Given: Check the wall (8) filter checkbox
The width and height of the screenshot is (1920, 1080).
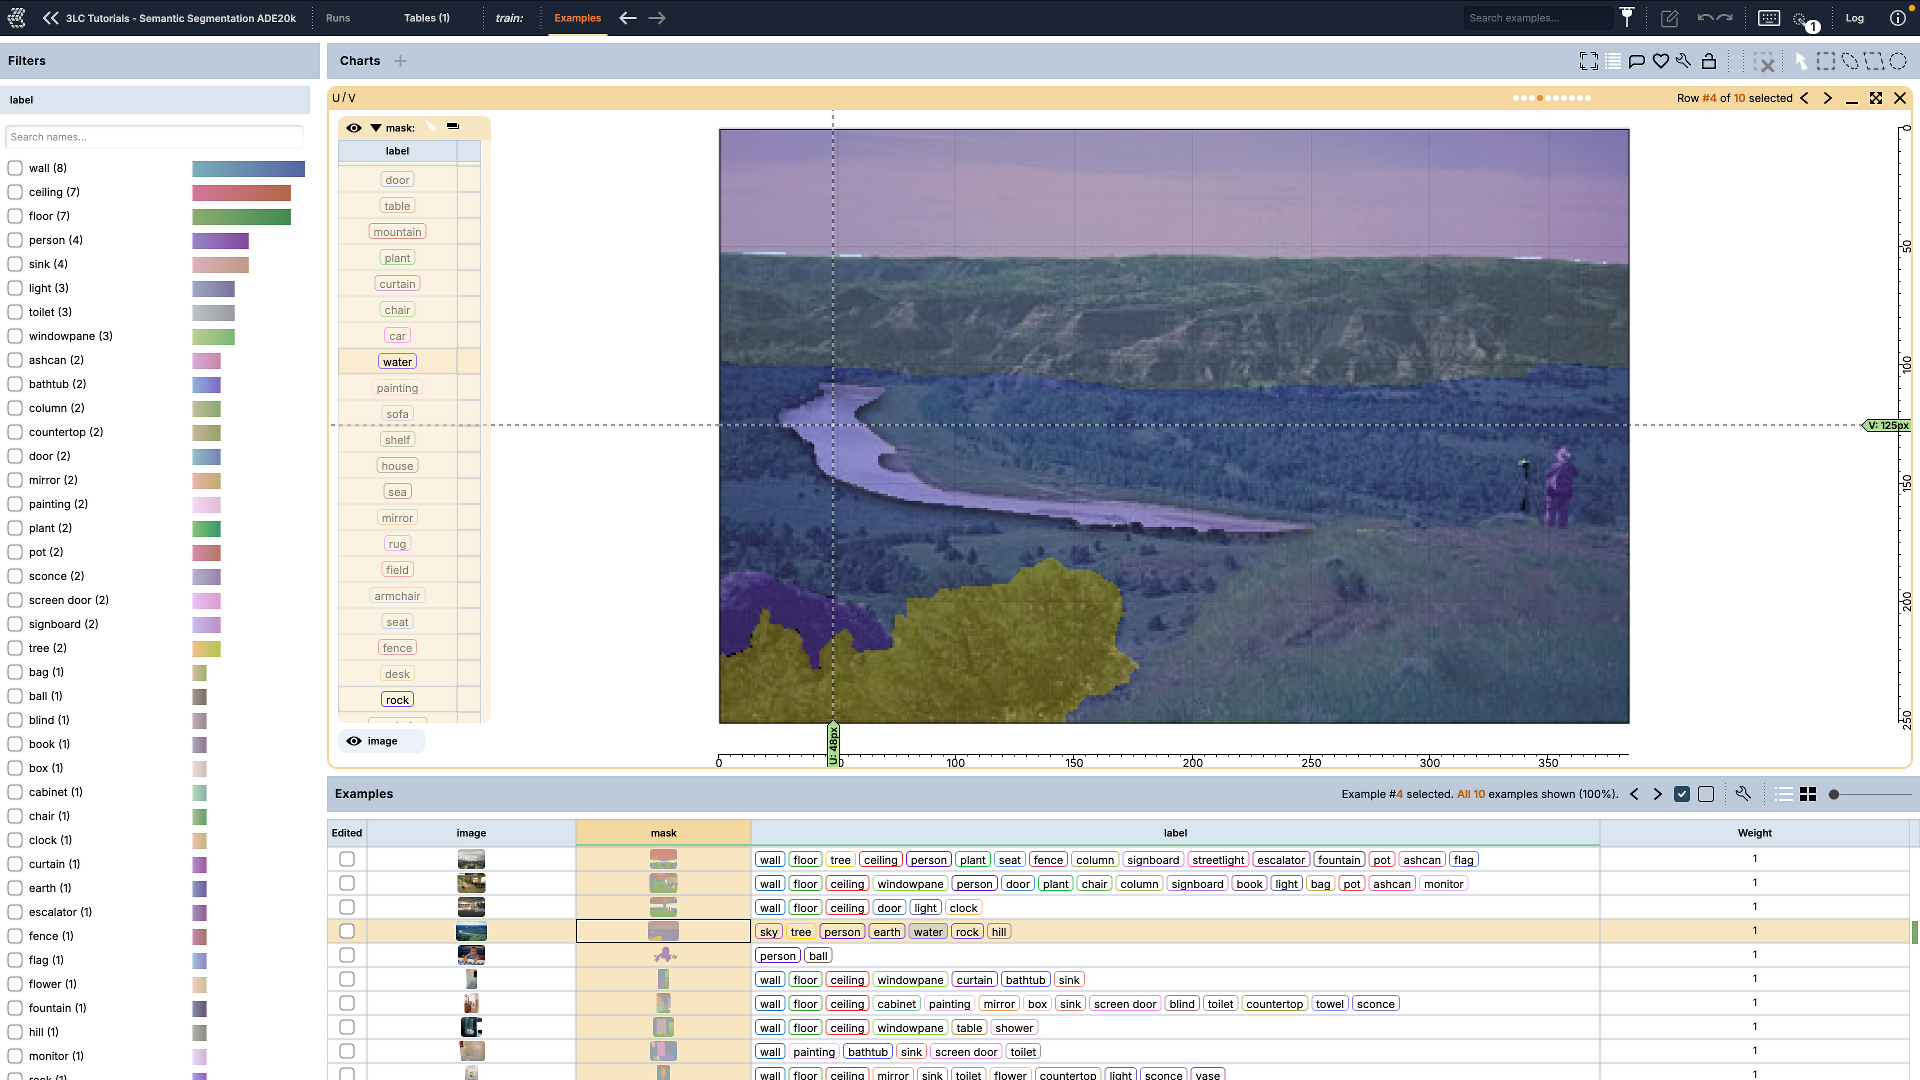Looking at the screenshot, I should click(x=15, y=168).
